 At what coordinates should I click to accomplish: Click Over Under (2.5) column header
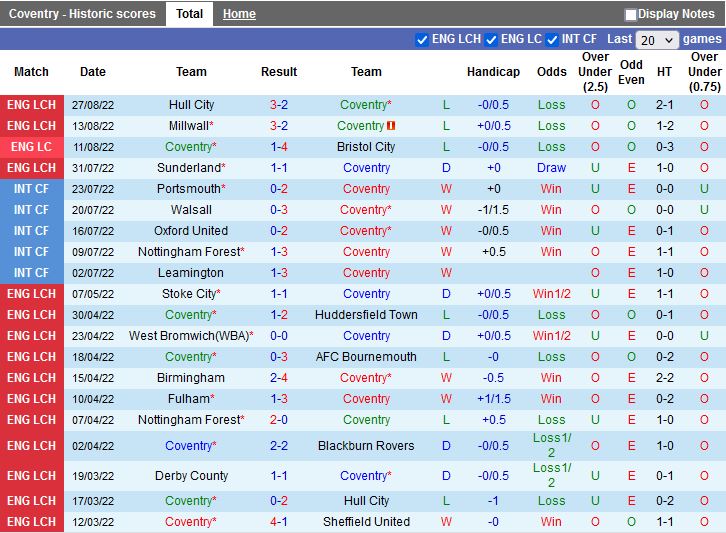tap(595, 72)
